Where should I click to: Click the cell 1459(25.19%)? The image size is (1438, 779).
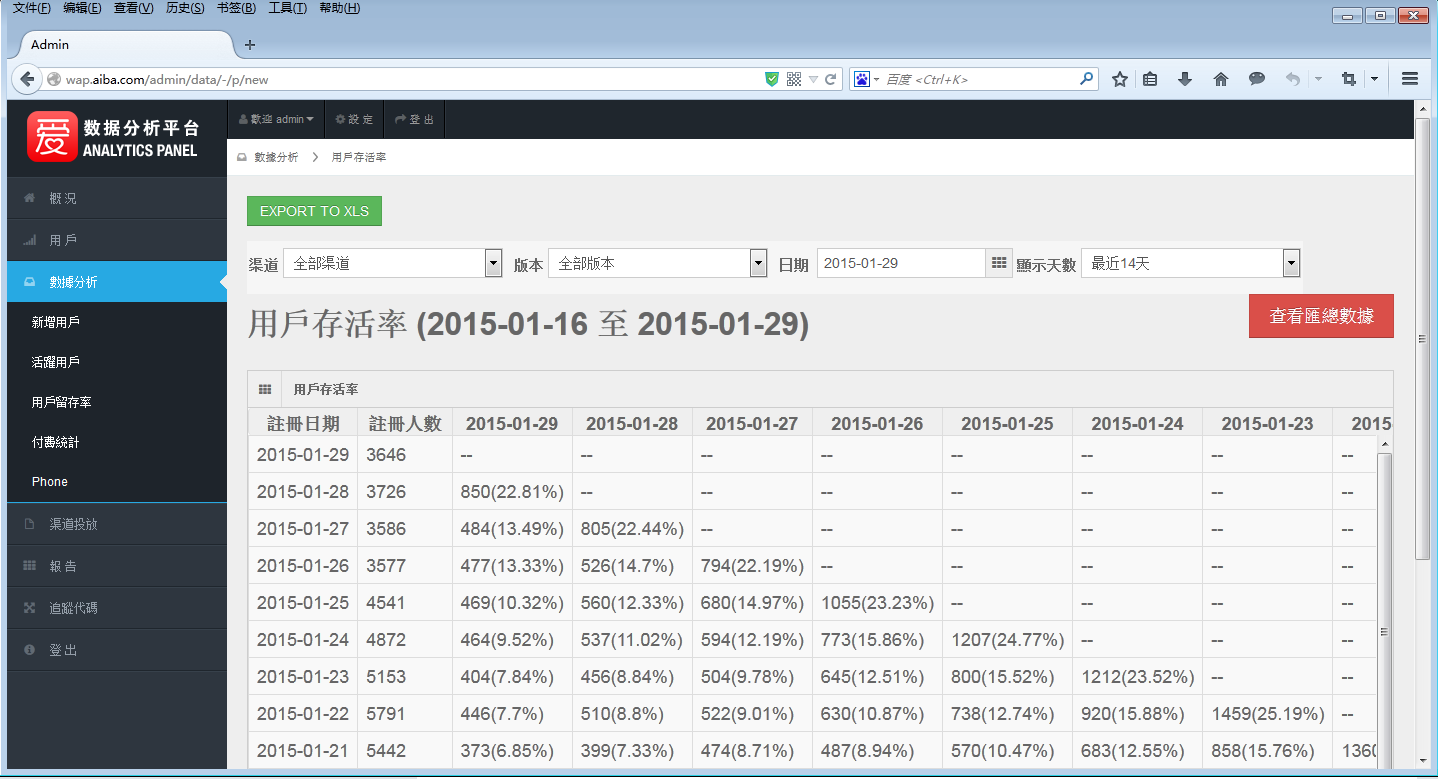(x=1267, y=714)
